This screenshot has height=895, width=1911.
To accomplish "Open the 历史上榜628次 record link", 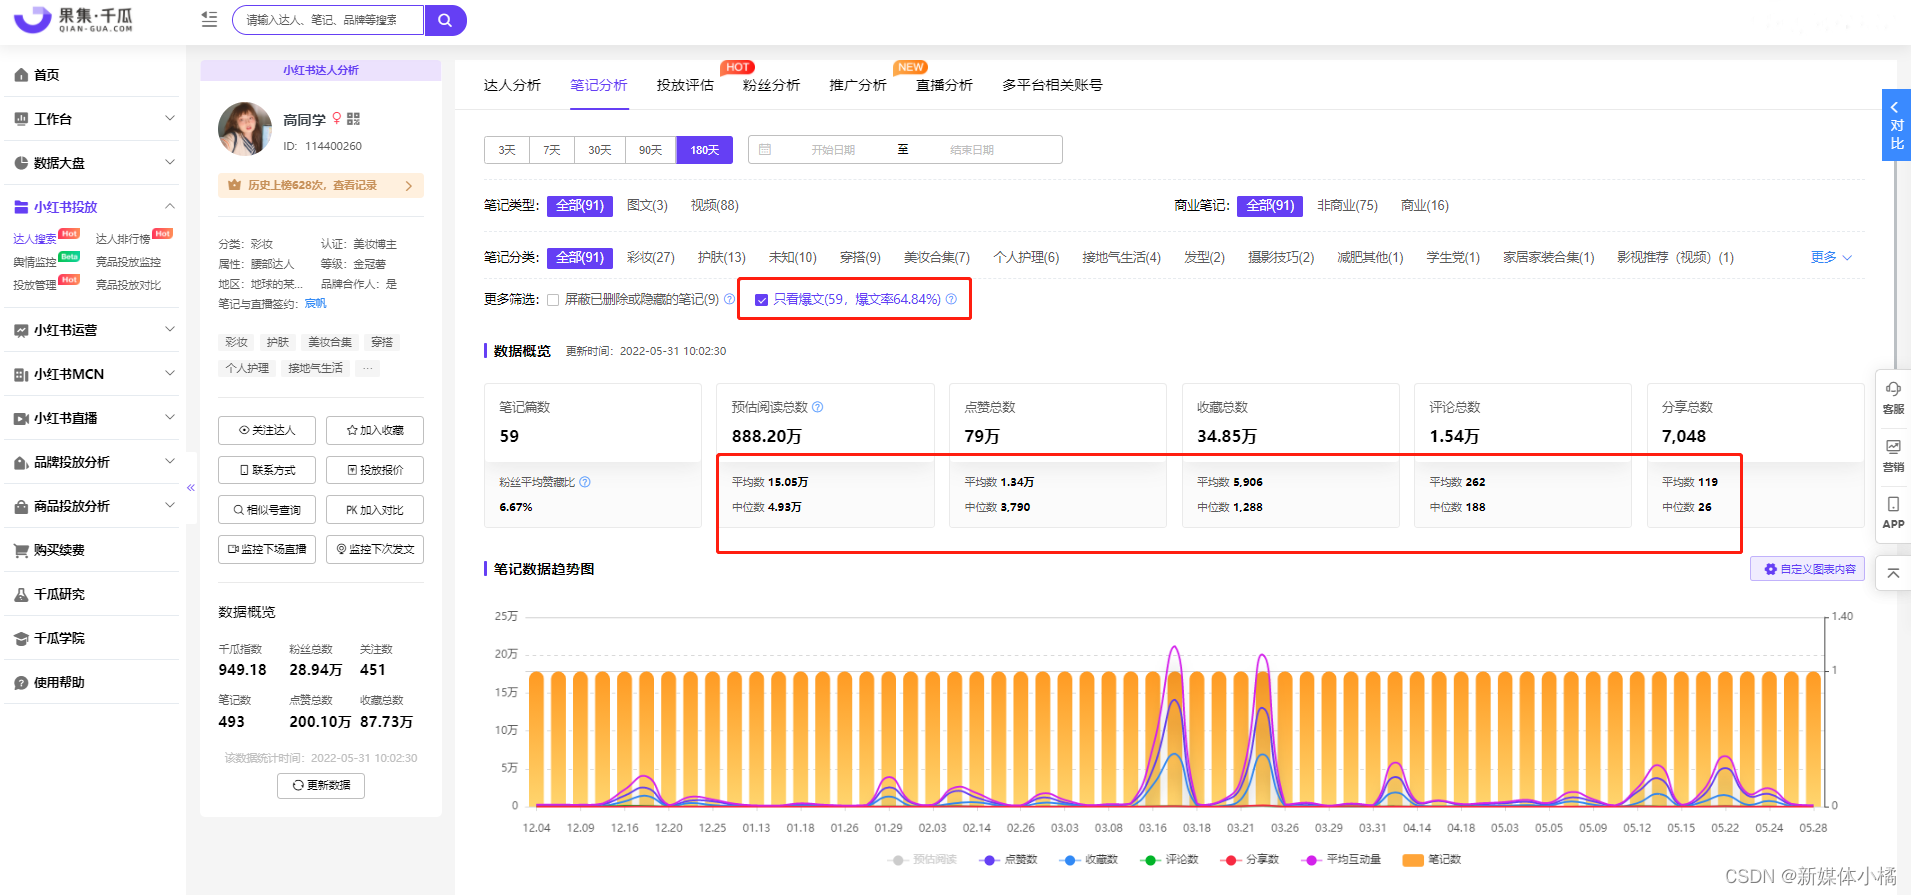I will coord(321,185).
